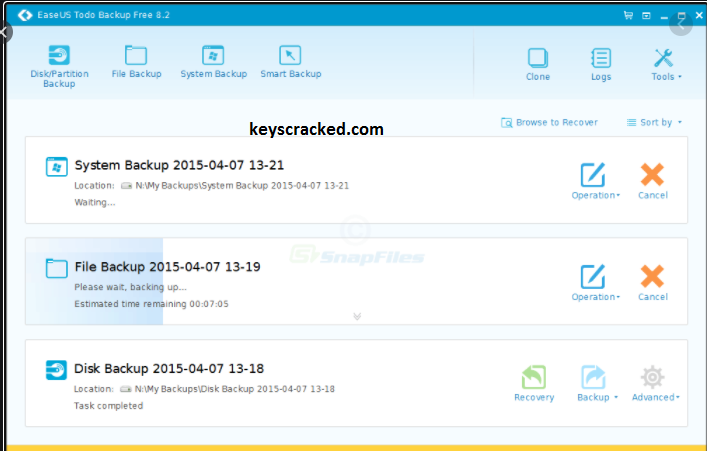Click 'Estimated time remaining 00:07:05' text
Viewport: 707px width, 451px height.
pos(152,304)
